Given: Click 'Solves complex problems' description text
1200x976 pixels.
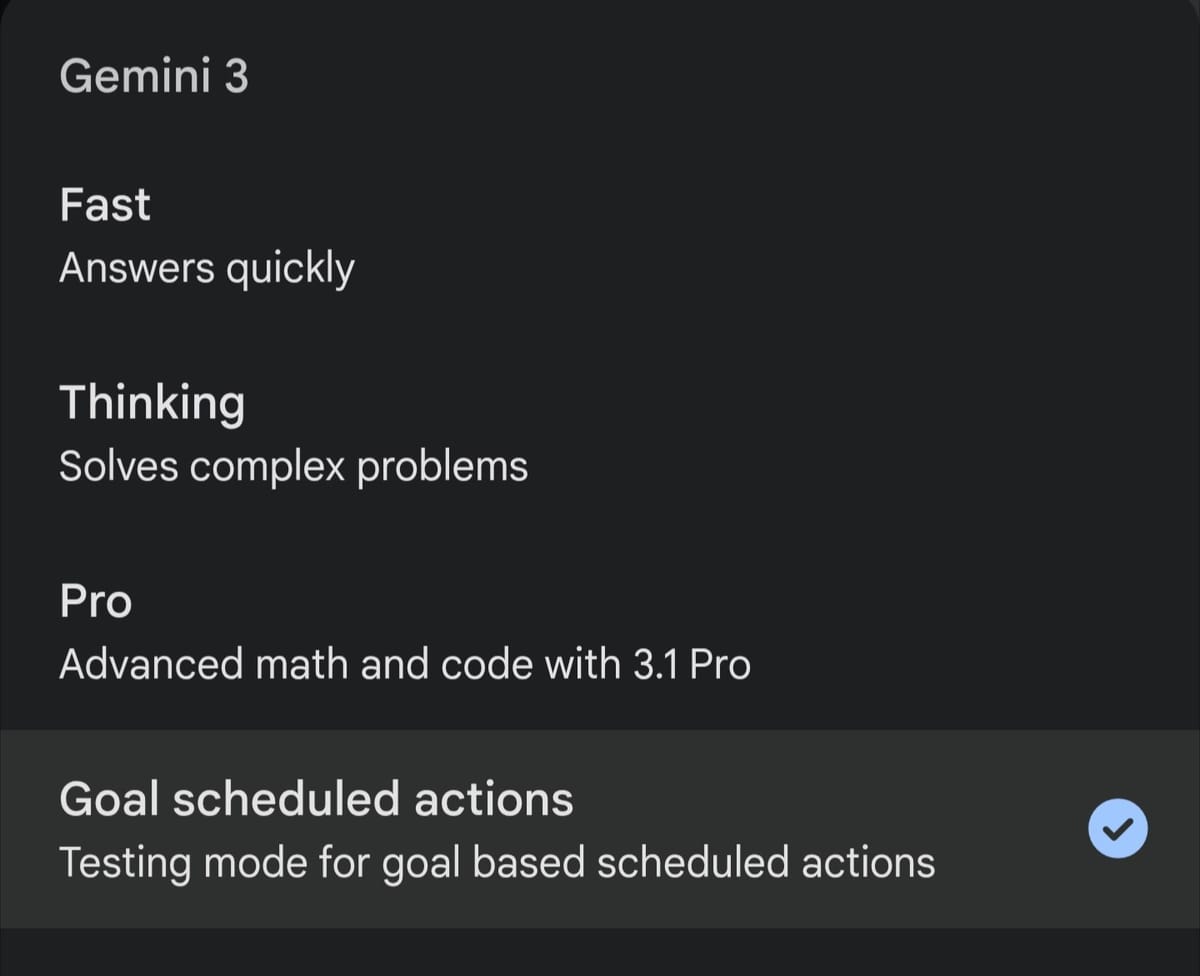Looking at the screenshot, I should [294, 465].
